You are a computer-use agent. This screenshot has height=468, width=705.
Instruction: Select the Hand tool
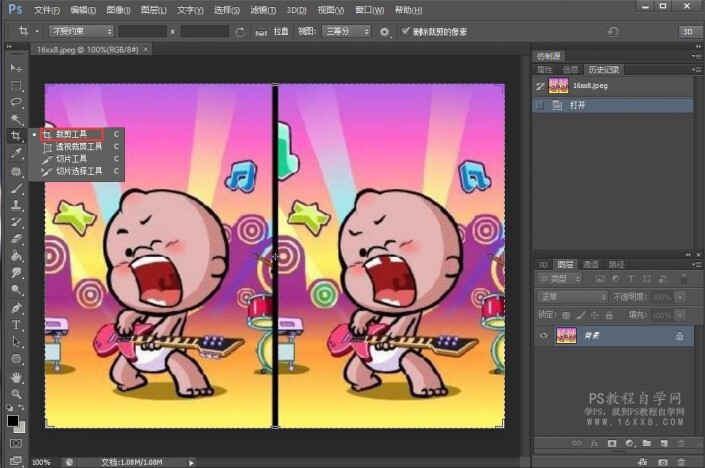16,377
